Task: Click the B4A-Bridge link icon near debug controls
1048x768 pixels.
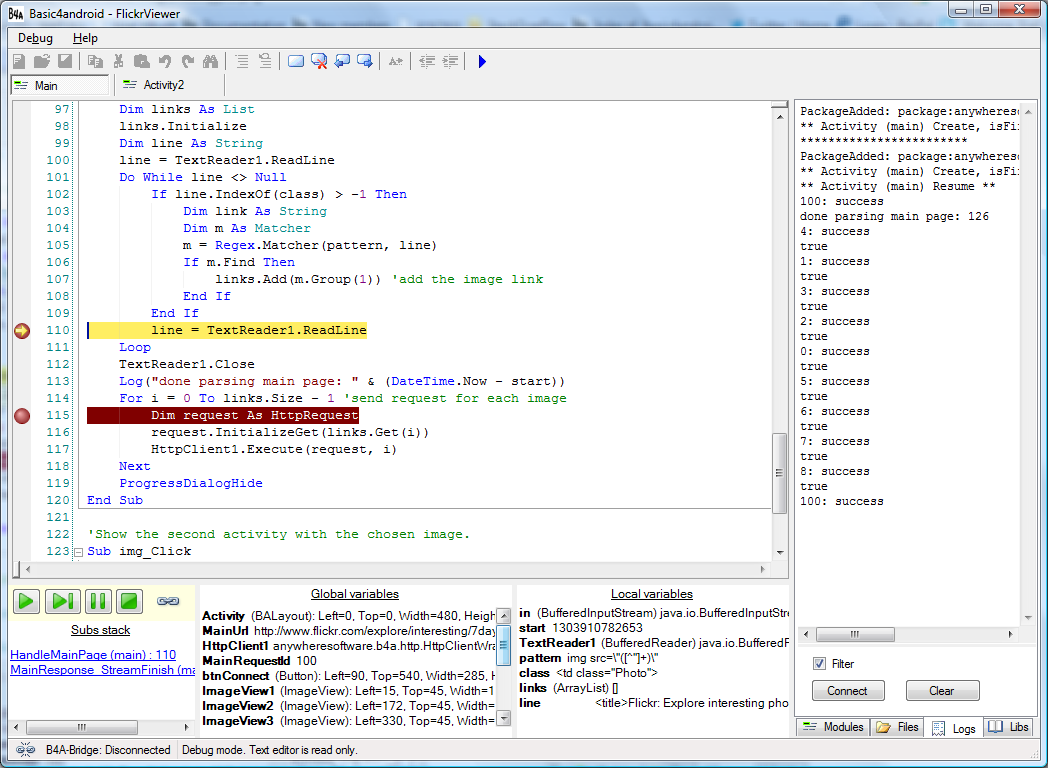Action: tap(168, 601)
